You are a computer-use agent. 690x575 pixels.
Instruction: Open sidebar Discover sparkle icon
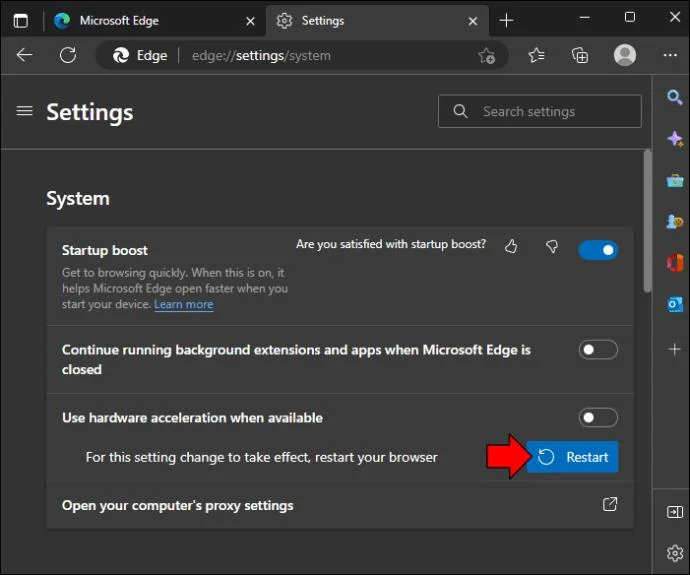675,139
